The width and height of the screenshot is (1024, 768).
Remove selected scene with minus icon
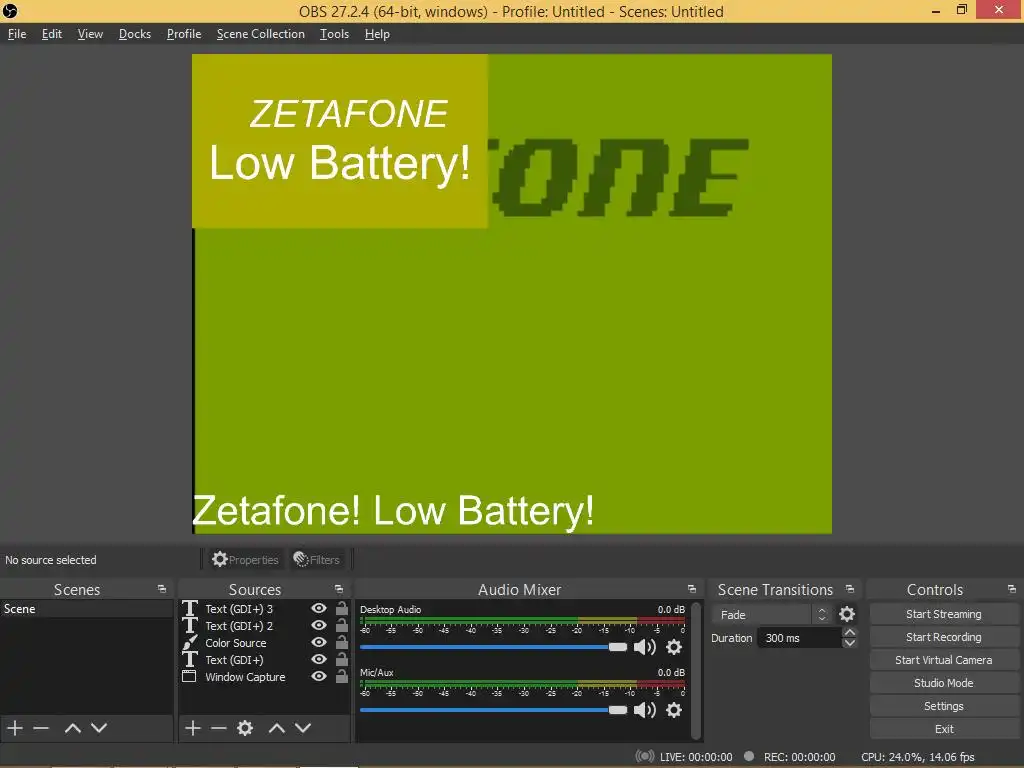point(41,728)
